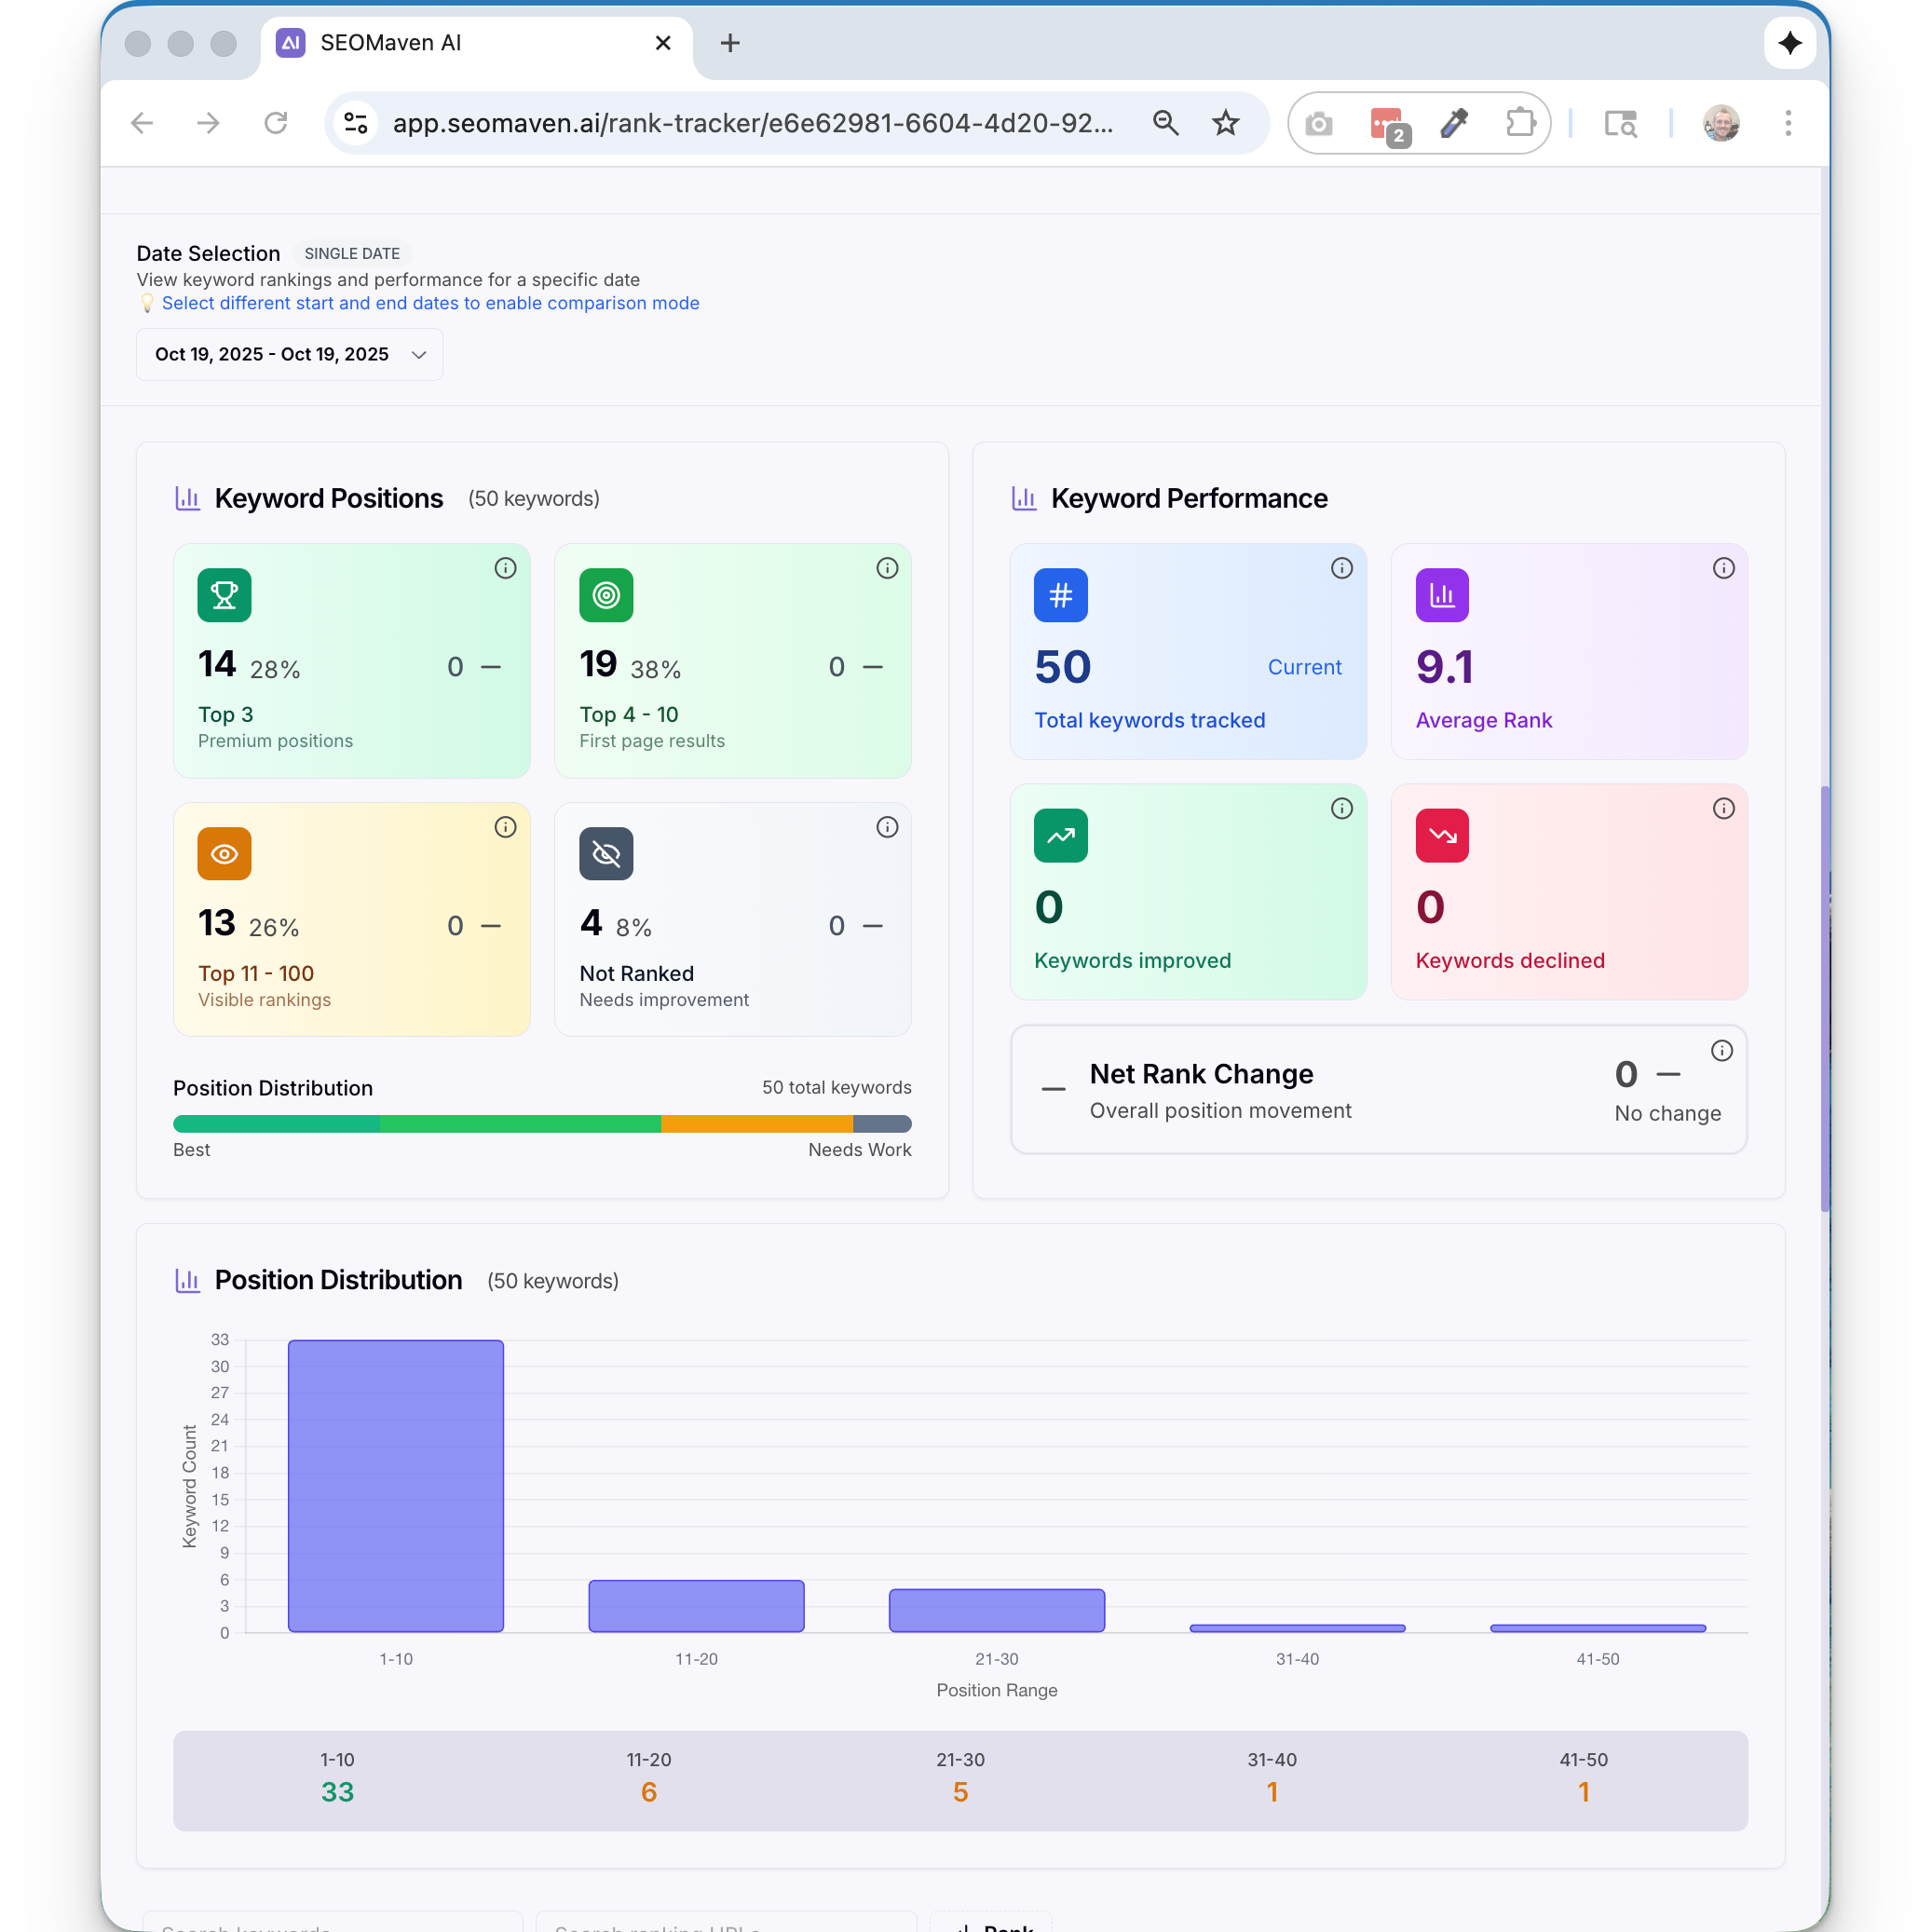Open Chrome three-dot menu
The height and width of the screenshot is (1932, 1932).
click(1788, 123)
